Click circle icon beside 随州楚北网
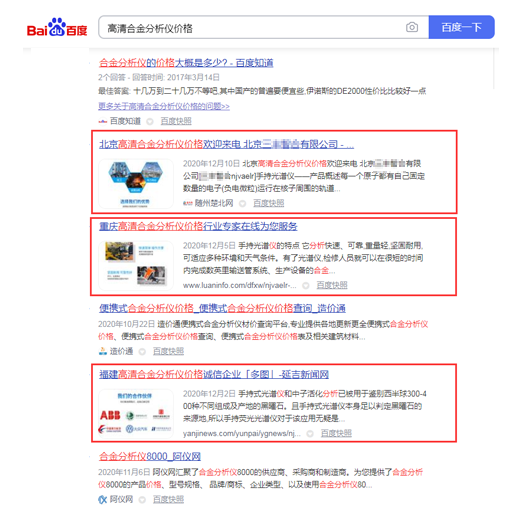This screenshot has height=517, width=506. [x=243, y=203]
